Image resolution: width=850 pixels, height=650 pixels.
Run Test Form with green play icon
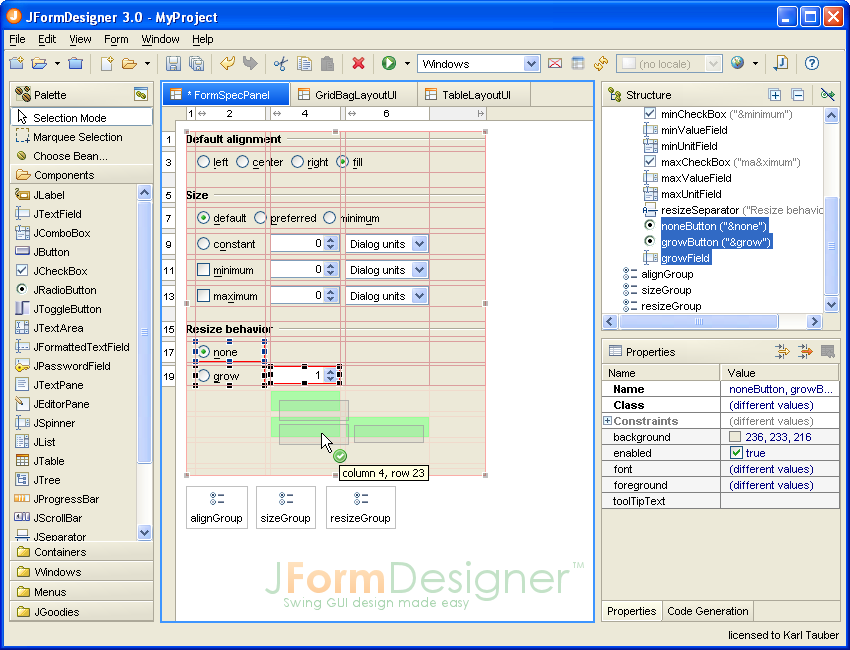[389, 63]
